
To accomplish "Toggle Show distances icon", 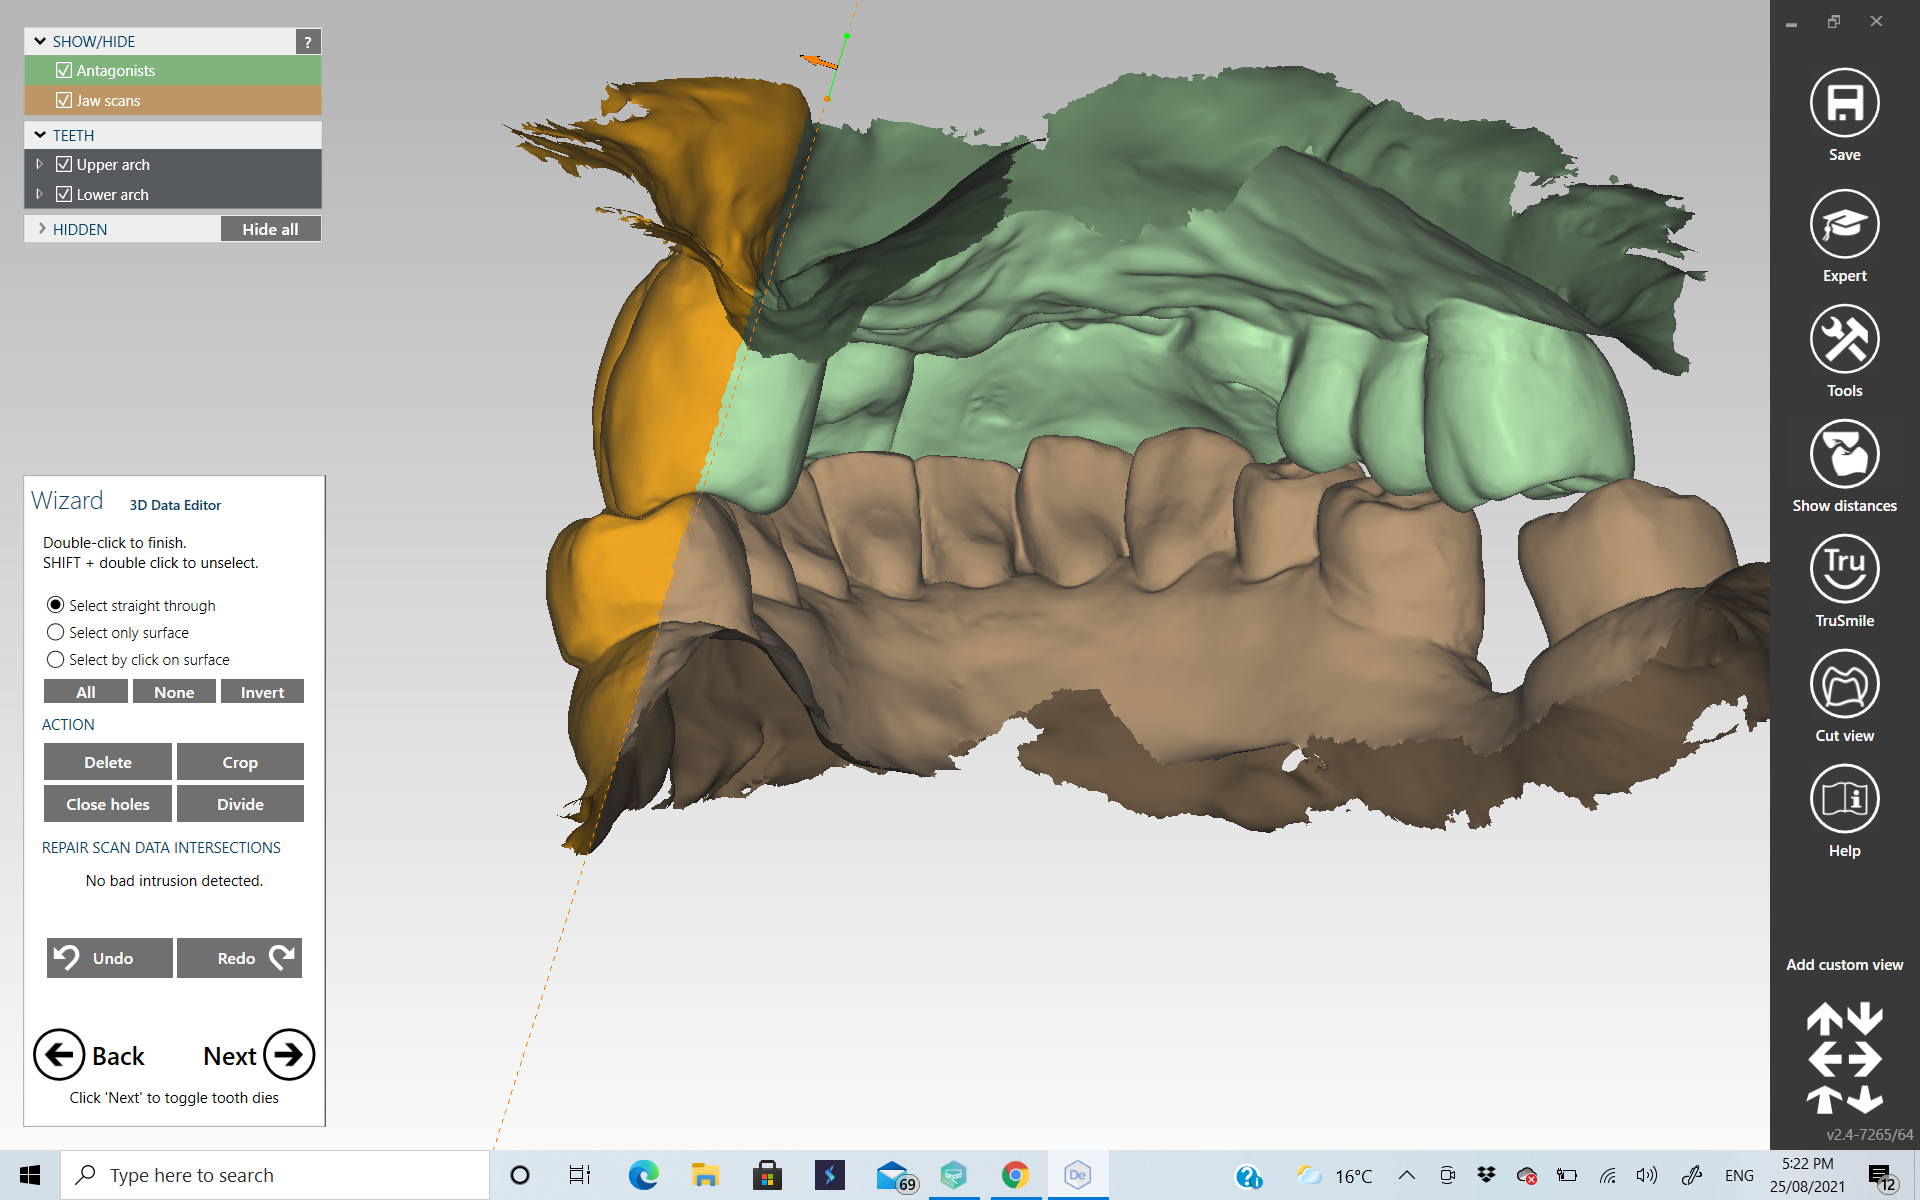I will 1844,454.
